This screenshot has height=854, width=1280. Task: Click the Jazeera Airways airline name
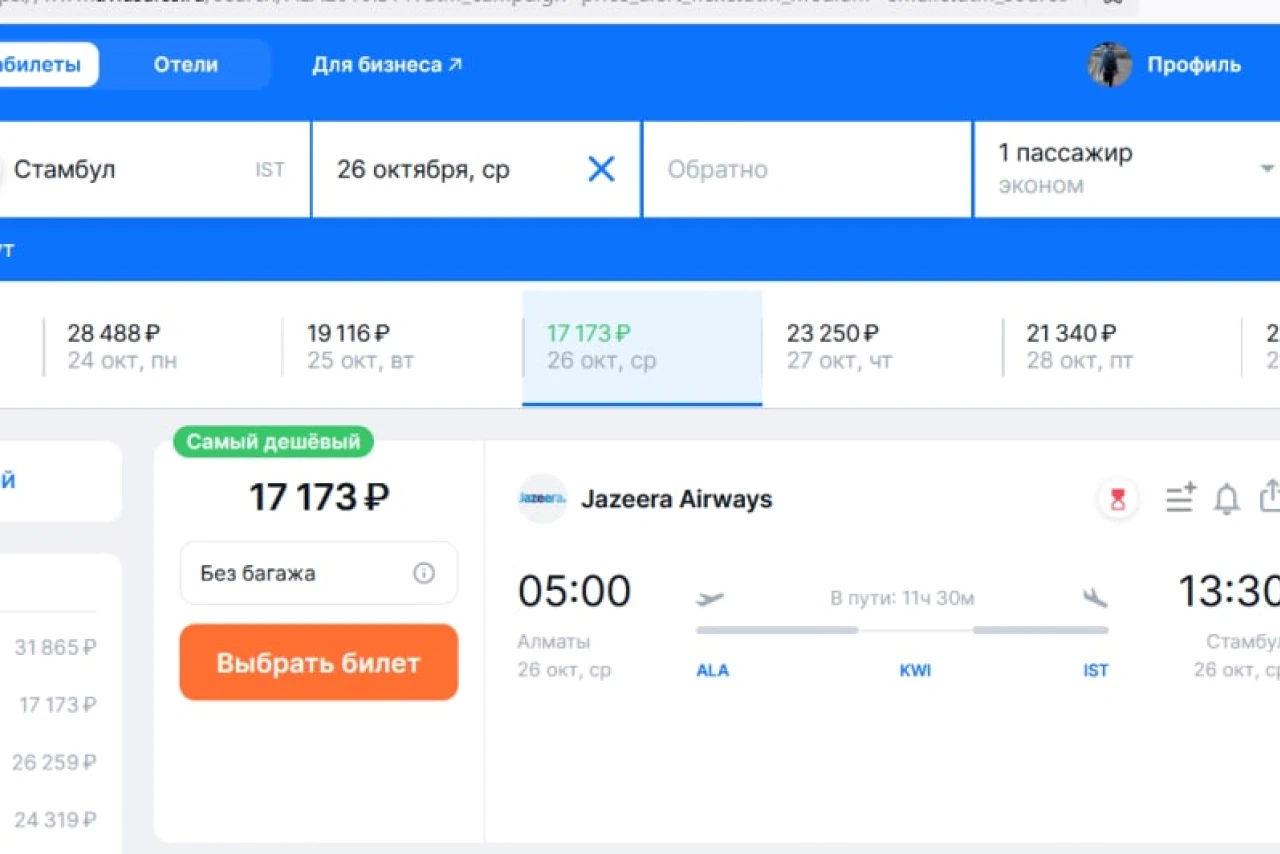point(677,499)
